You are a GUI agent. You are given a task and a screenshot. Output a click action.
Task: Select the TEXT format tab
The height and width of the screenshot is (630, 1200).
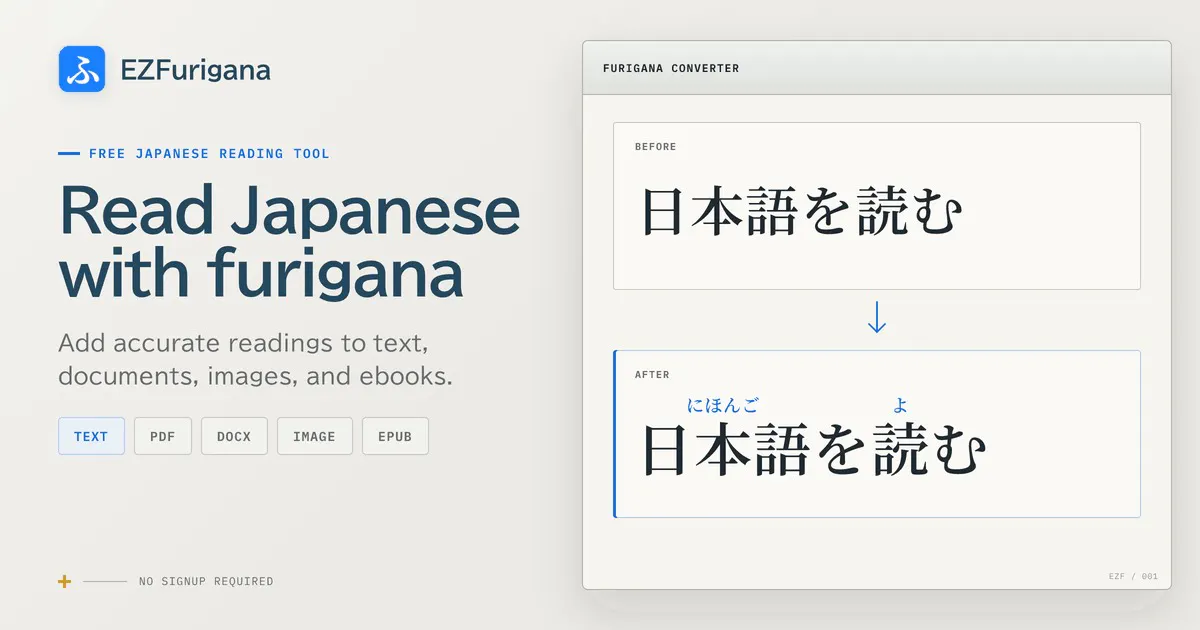91,436
